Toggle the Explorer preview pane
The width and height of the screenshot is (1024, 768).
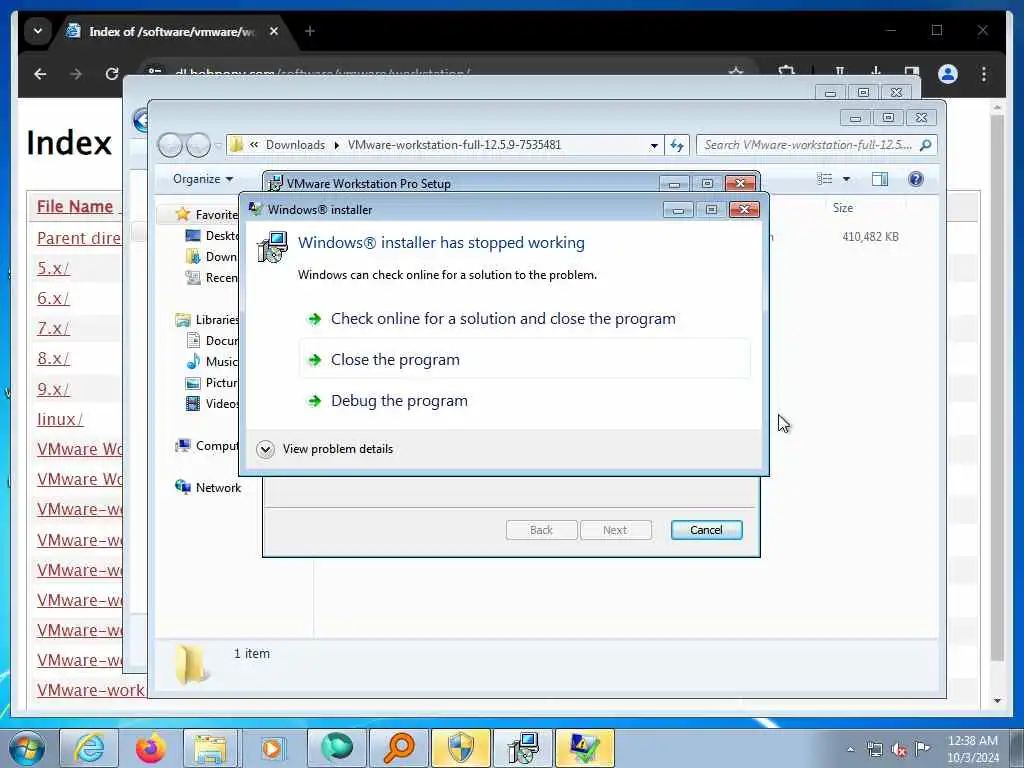click(x=880, y=179)
